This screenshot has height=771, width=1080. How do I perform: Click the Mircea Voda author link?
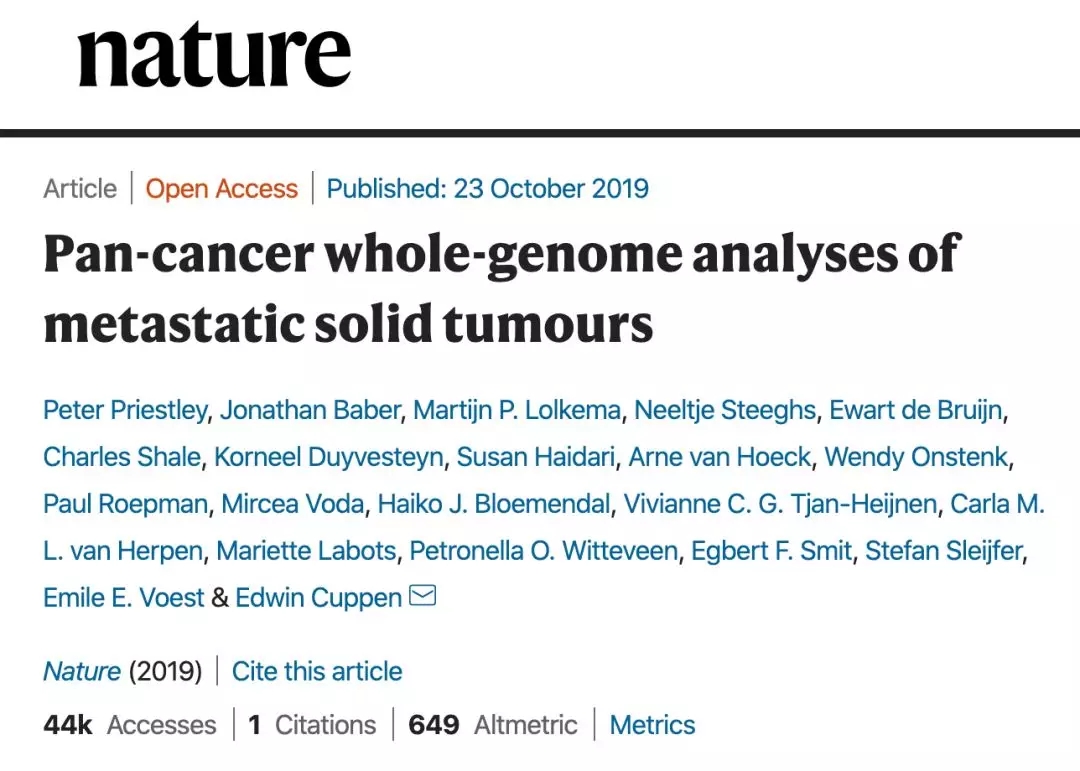(292, 504)
